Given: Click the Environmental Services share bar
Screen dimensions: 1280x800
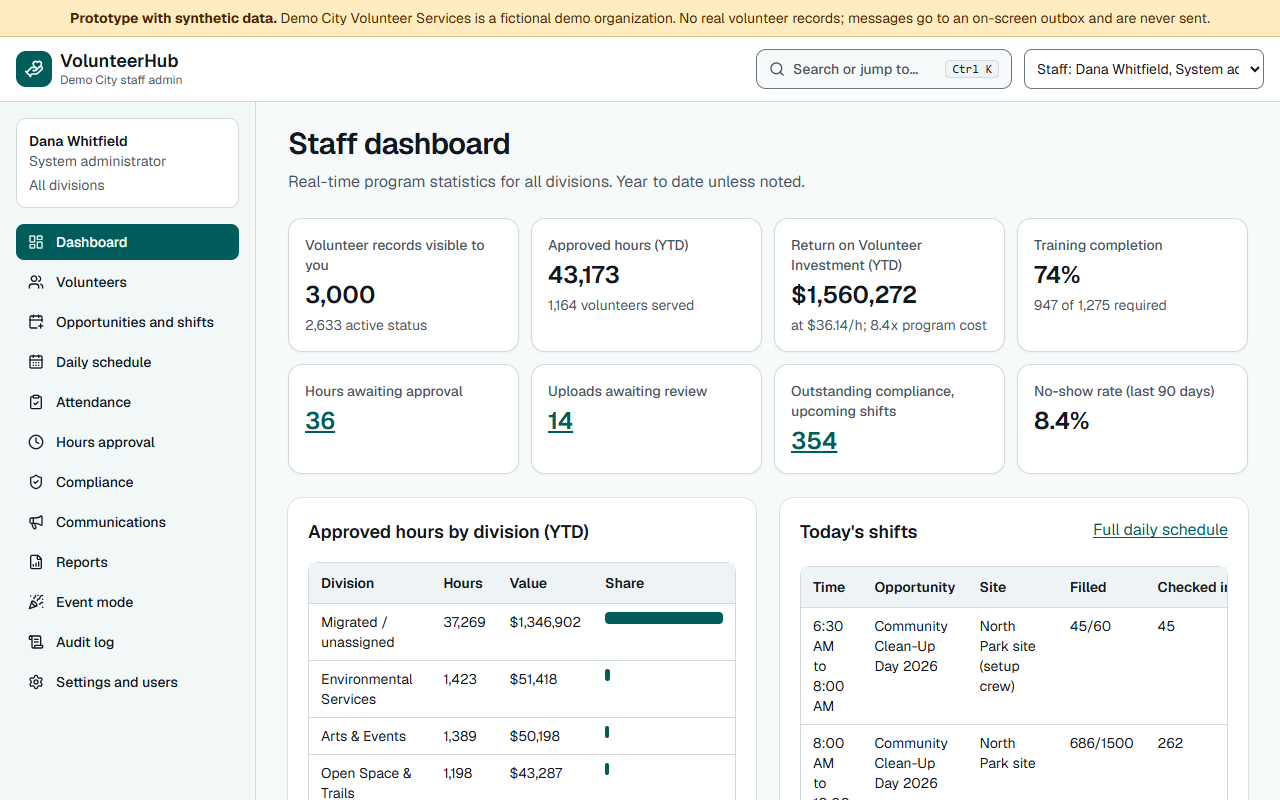Looking at the screenshot, I should 607,675.
